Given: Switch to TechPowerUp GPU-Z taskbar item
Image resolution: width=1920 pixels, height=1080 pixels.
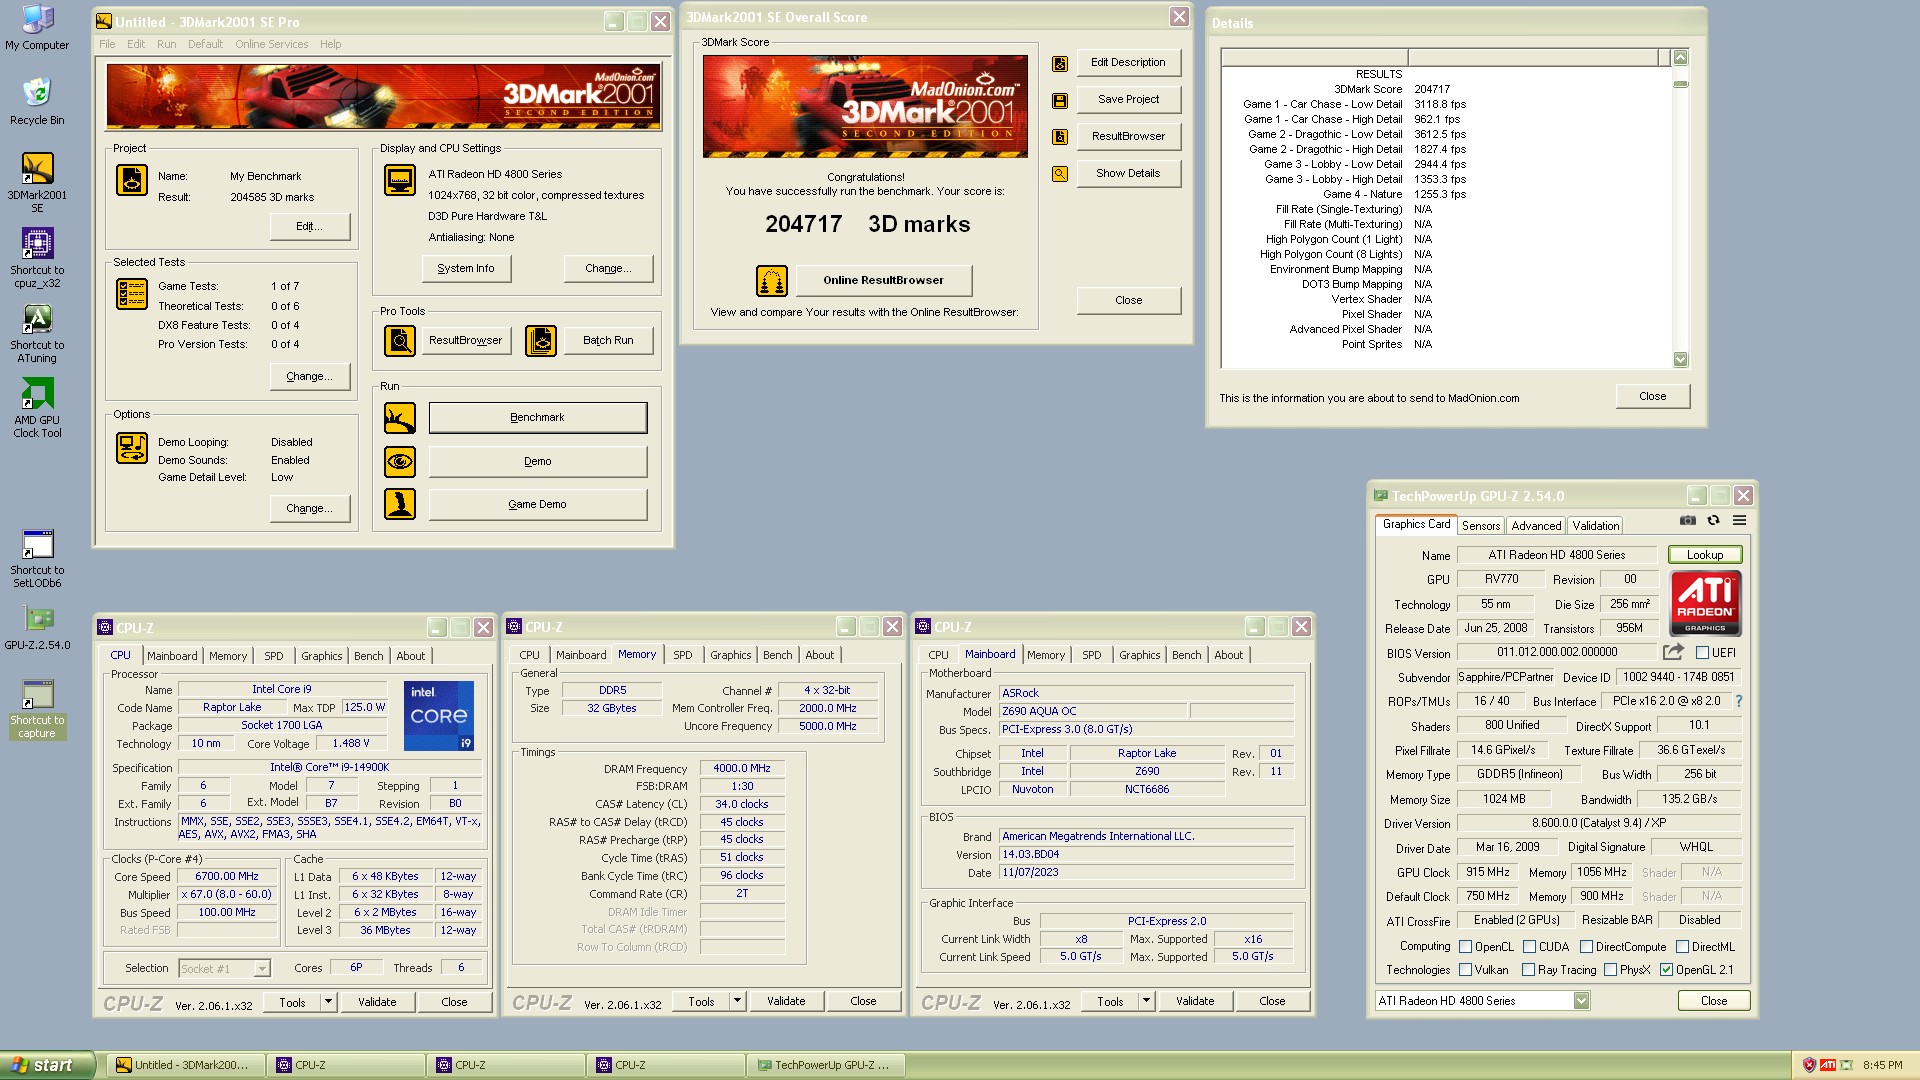Looking at the screenshot, I should point(825,1066).
